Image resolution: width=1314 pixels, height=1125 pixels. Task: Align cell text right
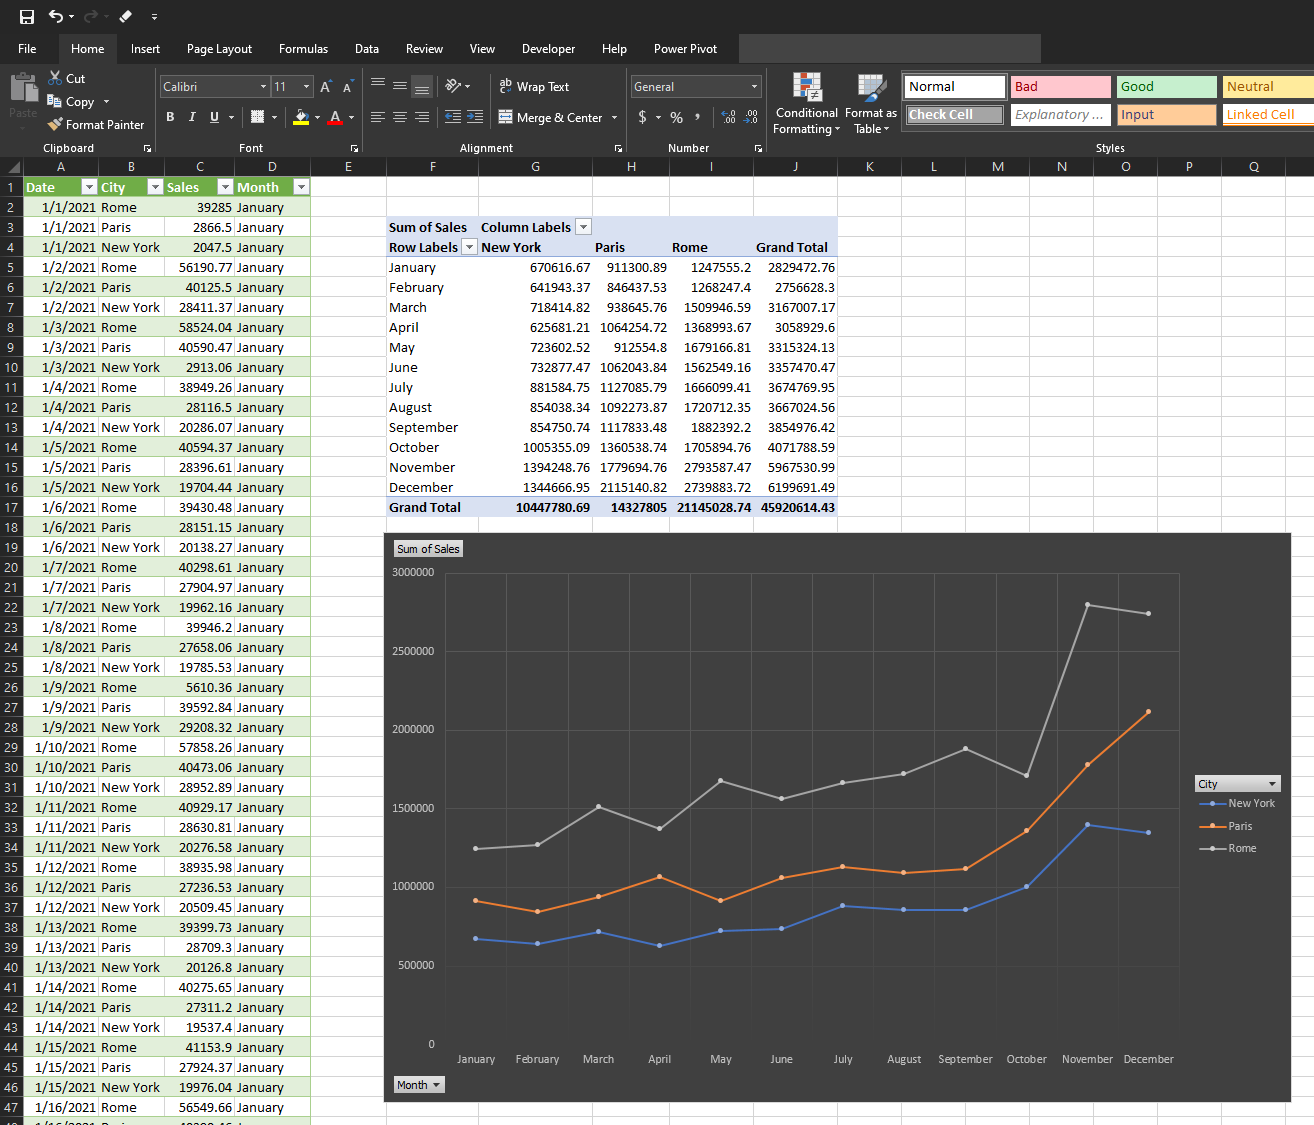tap(422, 117)
